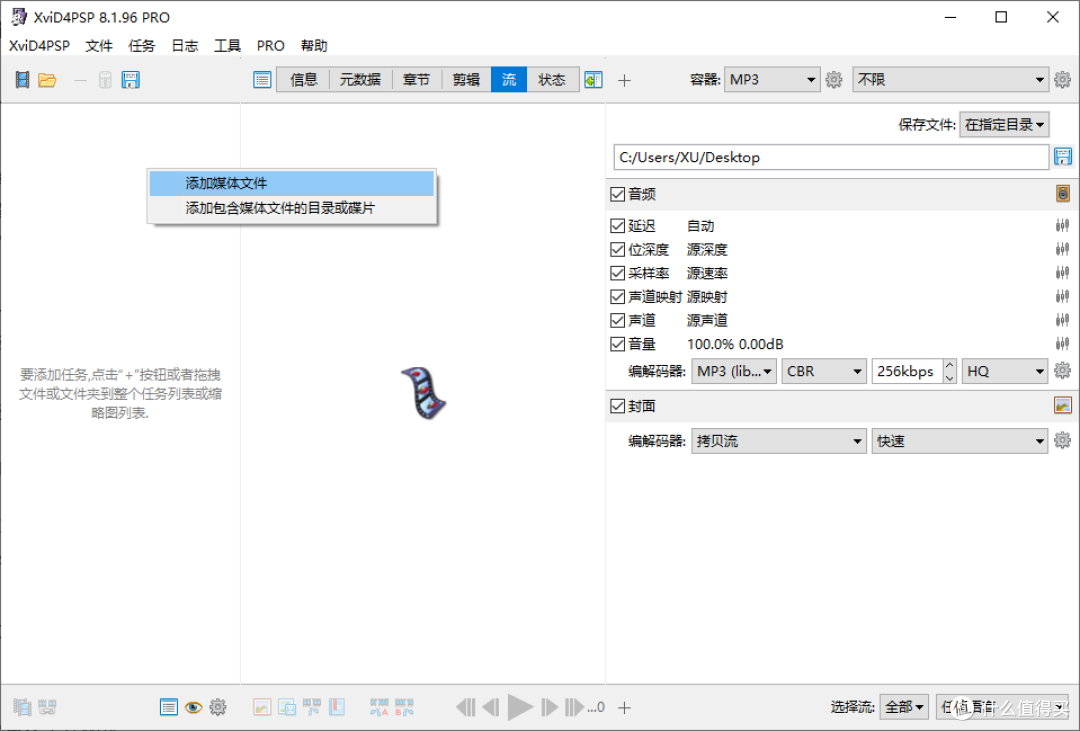Click the mixer icon in the 采样率 row
This screenshot has height=731, width=1080.
click(x=1062, y=273)
